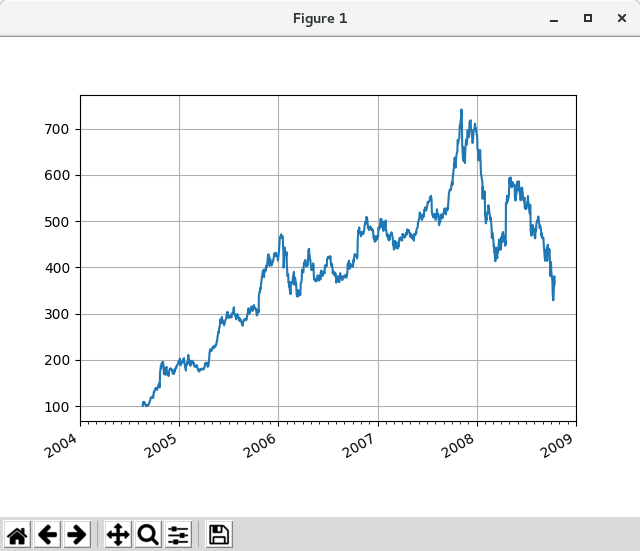640x551 pixels.
Task: Click the 2004 x-axis tick label
Action: [x=60, y=445]
